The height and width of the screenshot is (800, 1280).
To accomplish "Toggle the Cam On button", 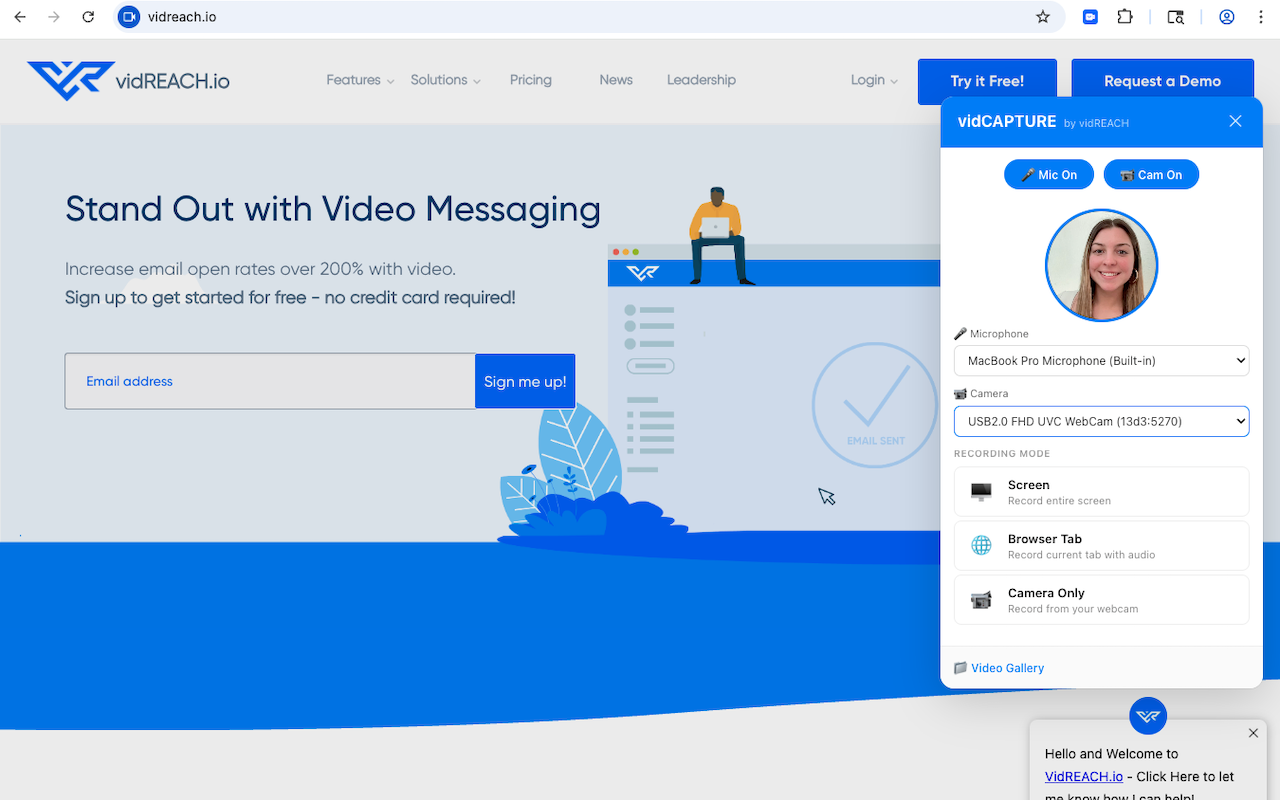I will tap(1151, 175).
